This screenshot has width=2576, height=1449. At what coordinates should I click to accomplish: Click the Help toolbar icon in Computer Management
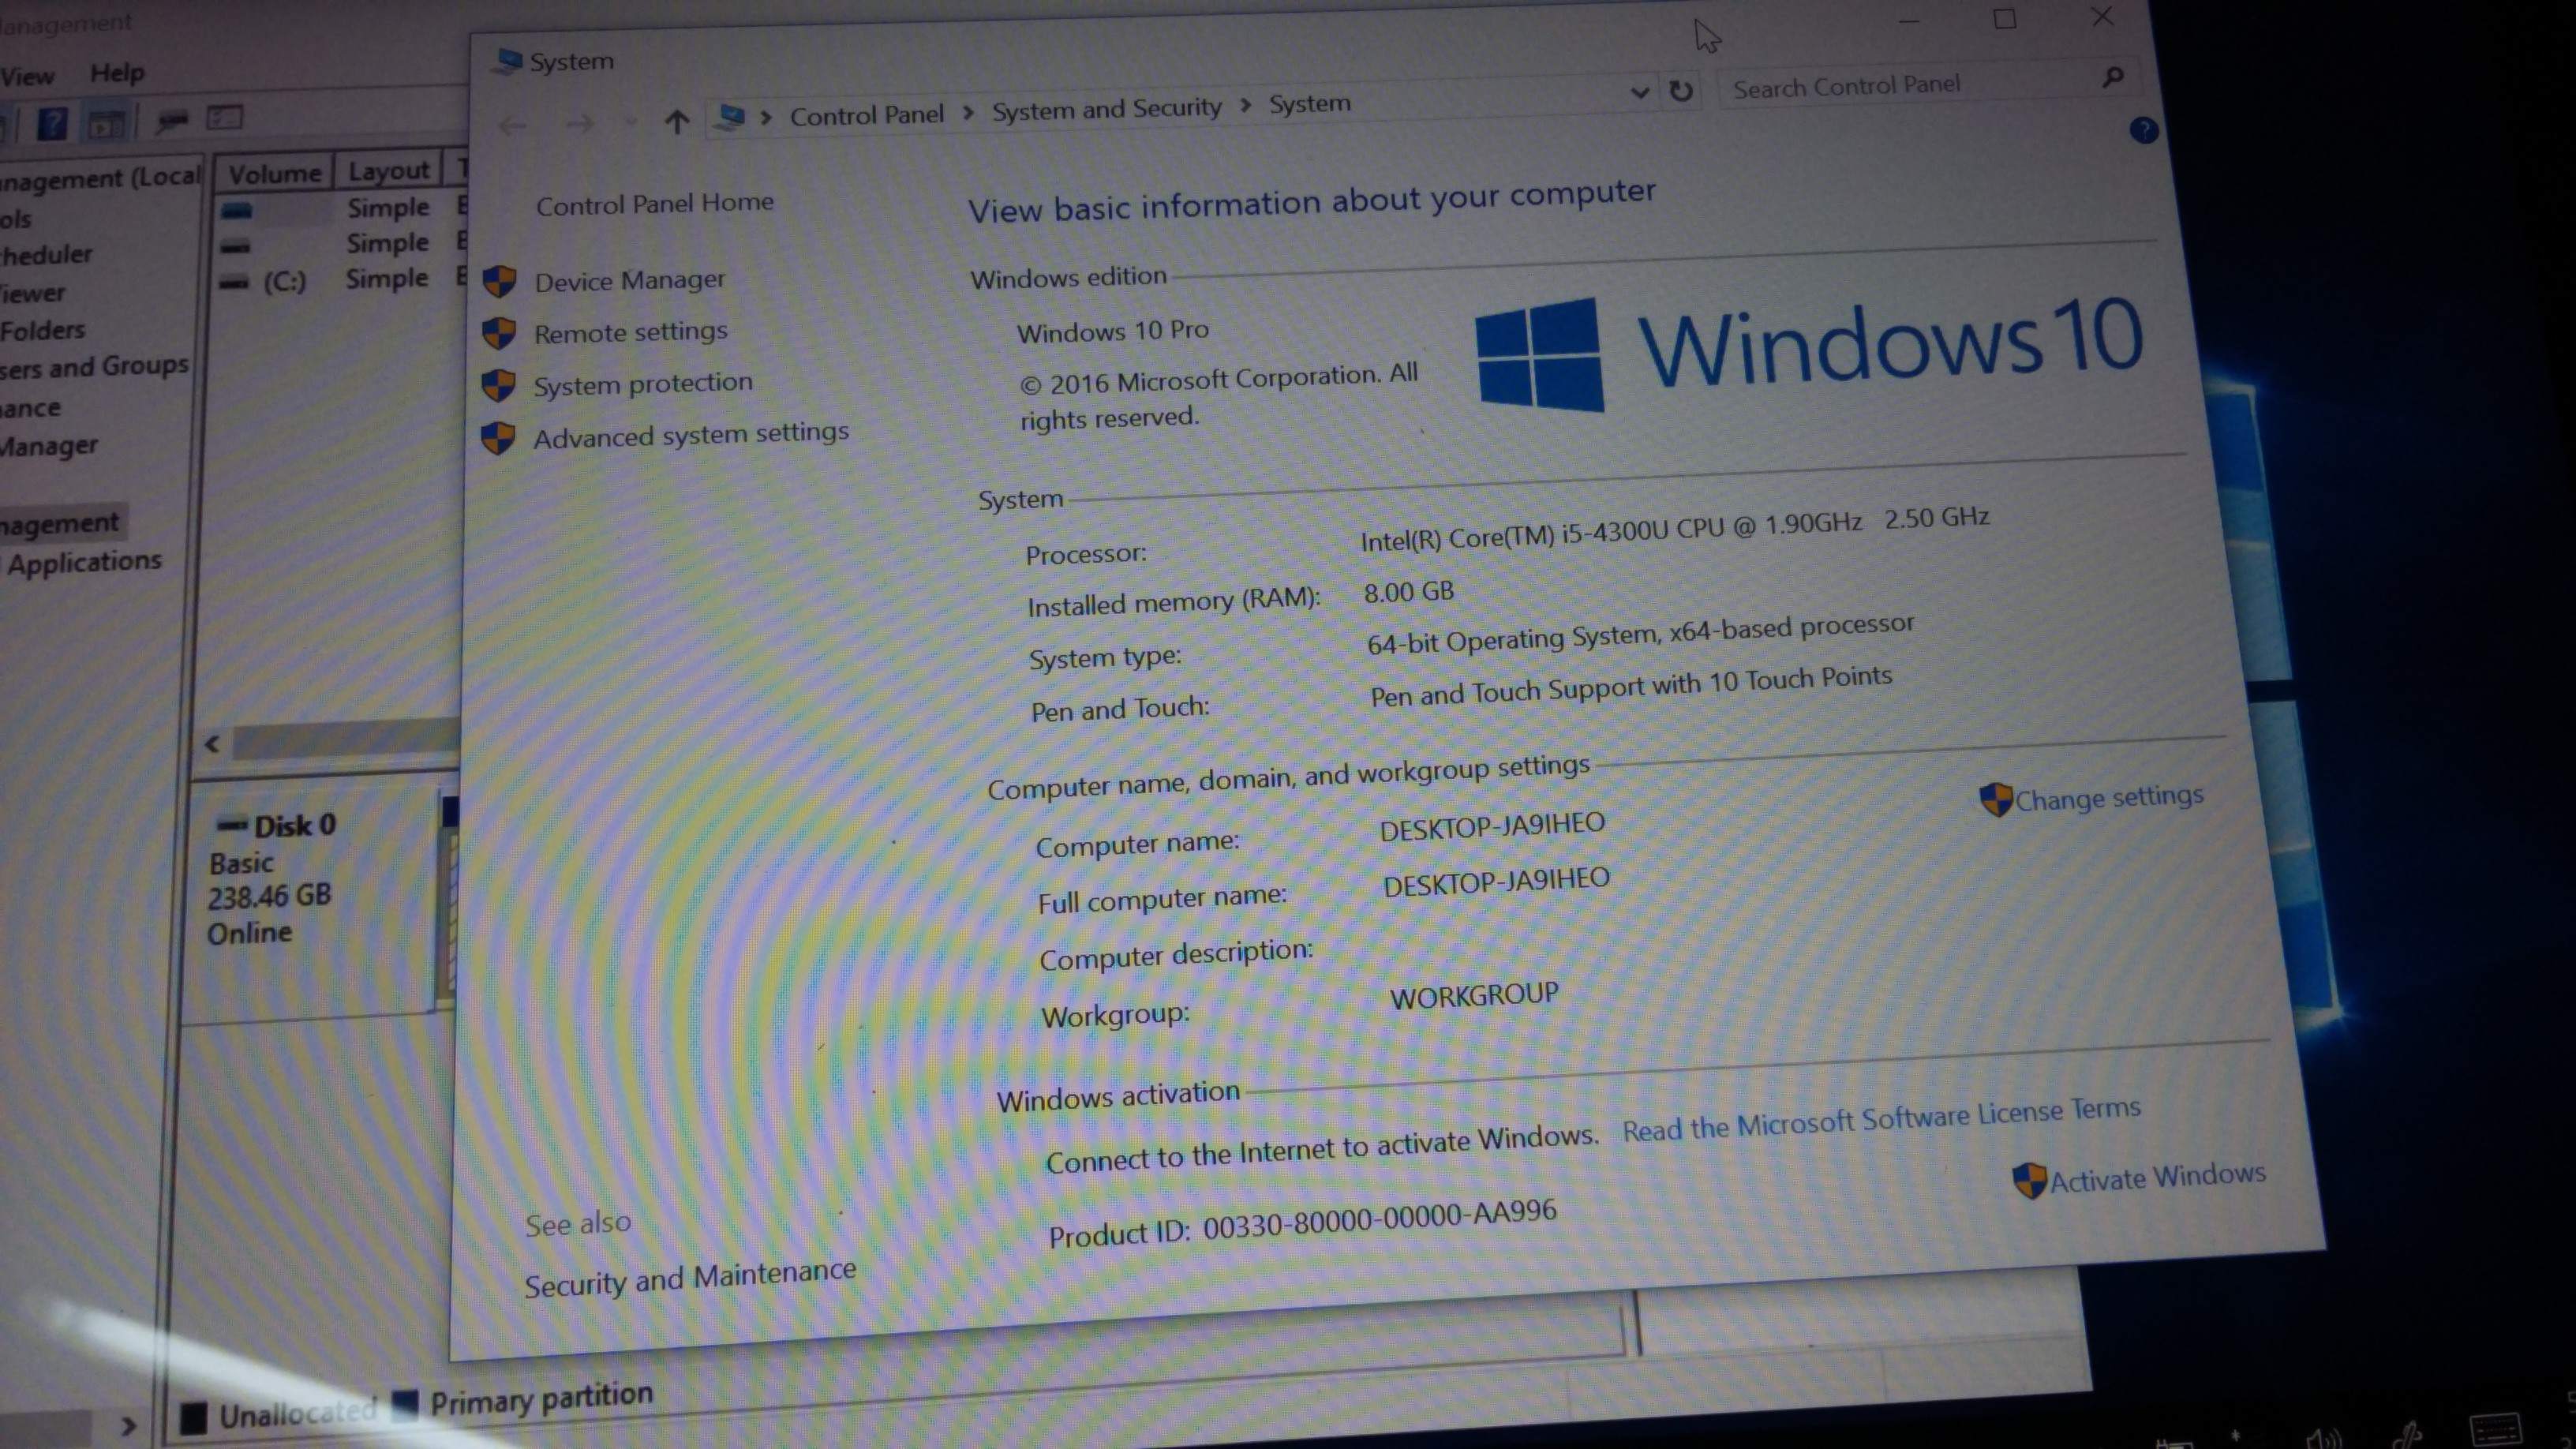coord(52,123)
